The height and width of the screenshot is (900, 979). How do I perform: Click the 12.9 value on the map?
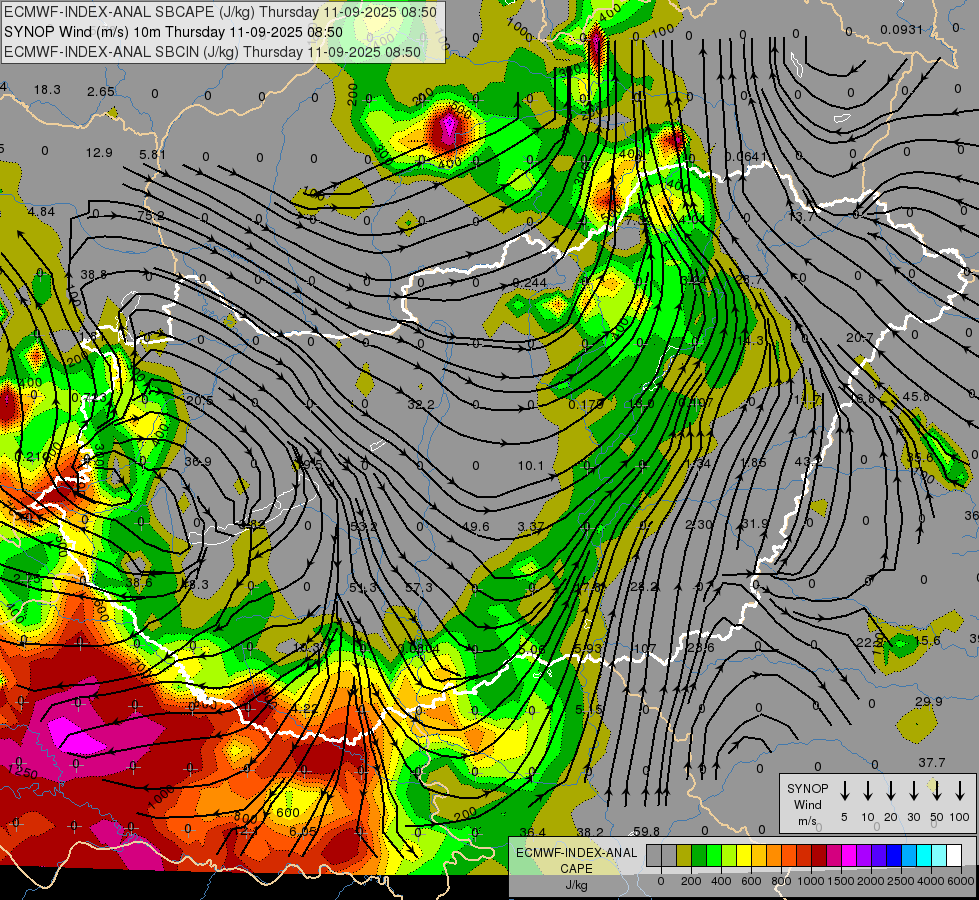pyautogui.click(x=99, y=152)
